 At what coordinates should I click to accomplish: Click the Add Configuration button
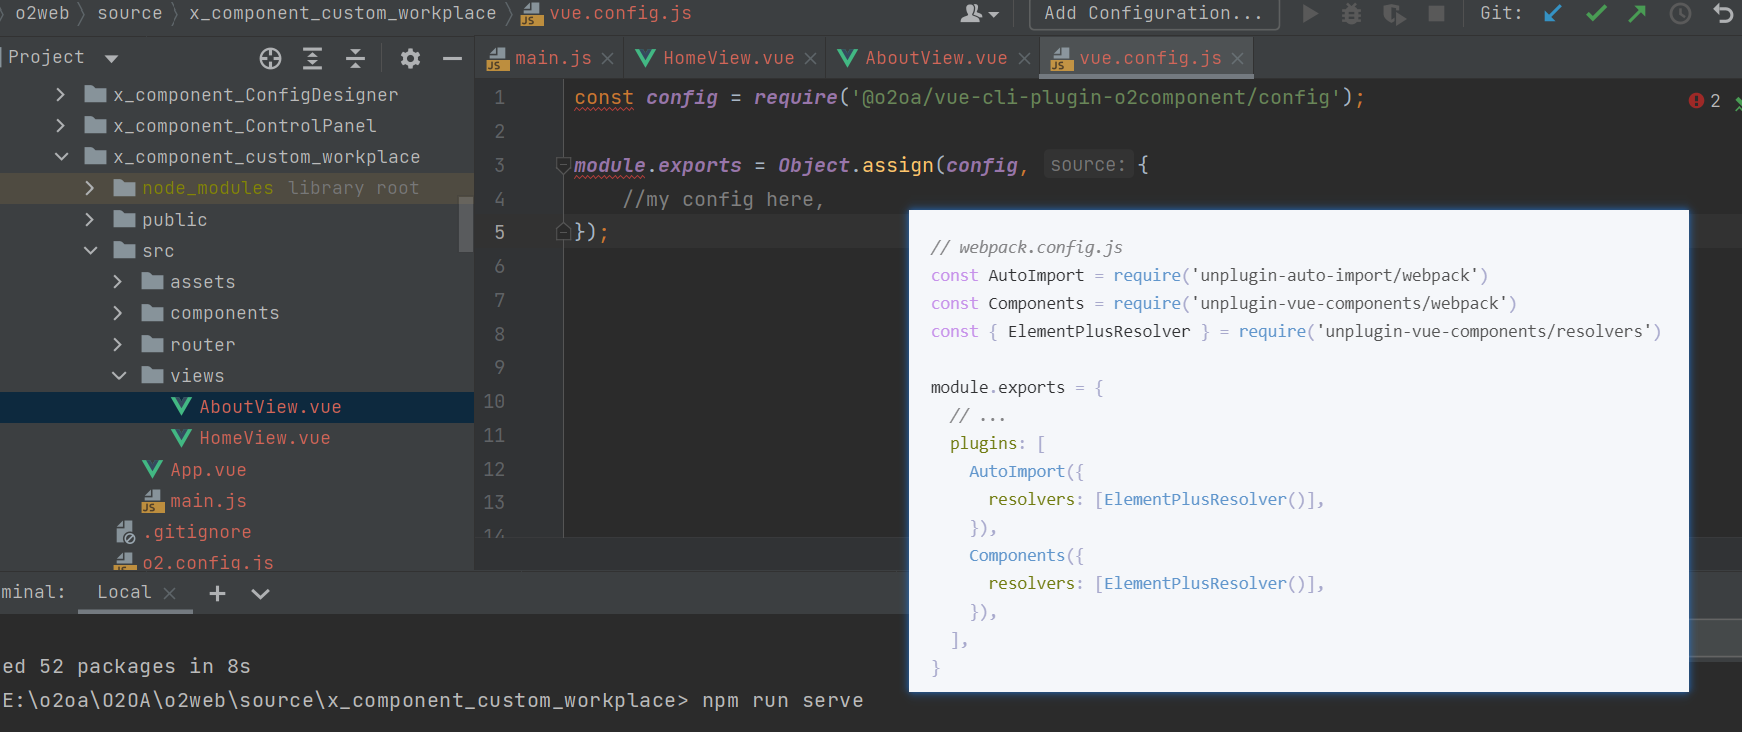(1152, 14)
